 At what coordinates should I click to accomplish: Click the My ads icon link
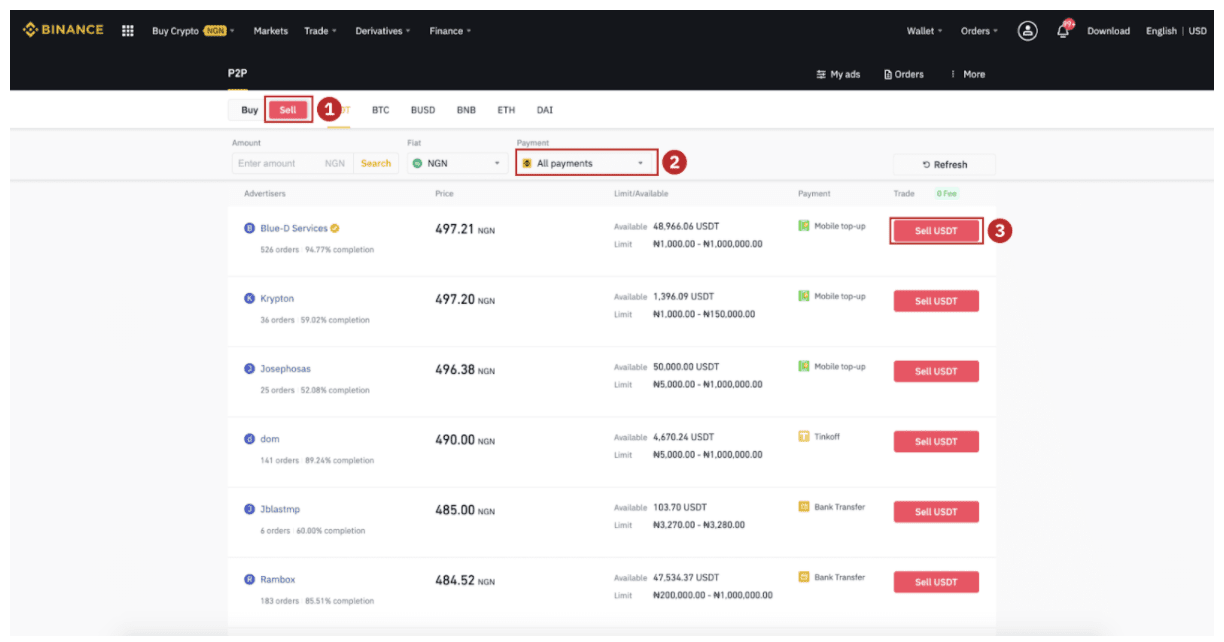point(837,74)
